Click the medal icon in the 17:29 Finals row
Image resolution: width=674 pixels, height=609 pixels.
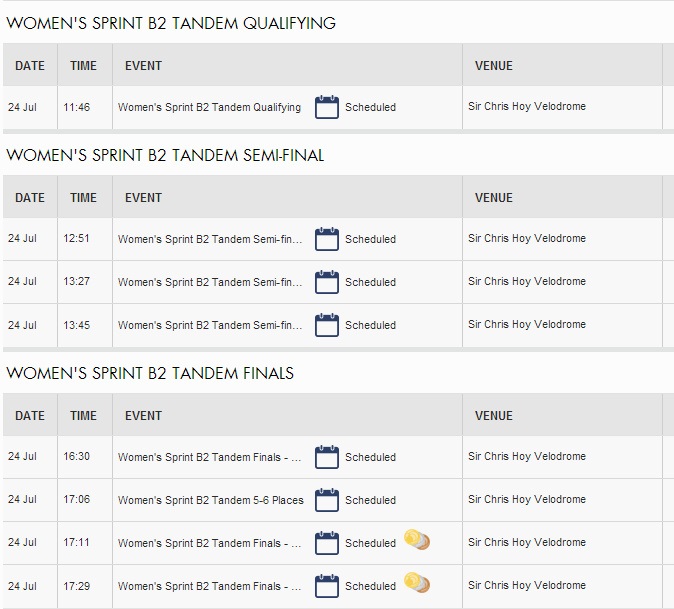[417, 584]
